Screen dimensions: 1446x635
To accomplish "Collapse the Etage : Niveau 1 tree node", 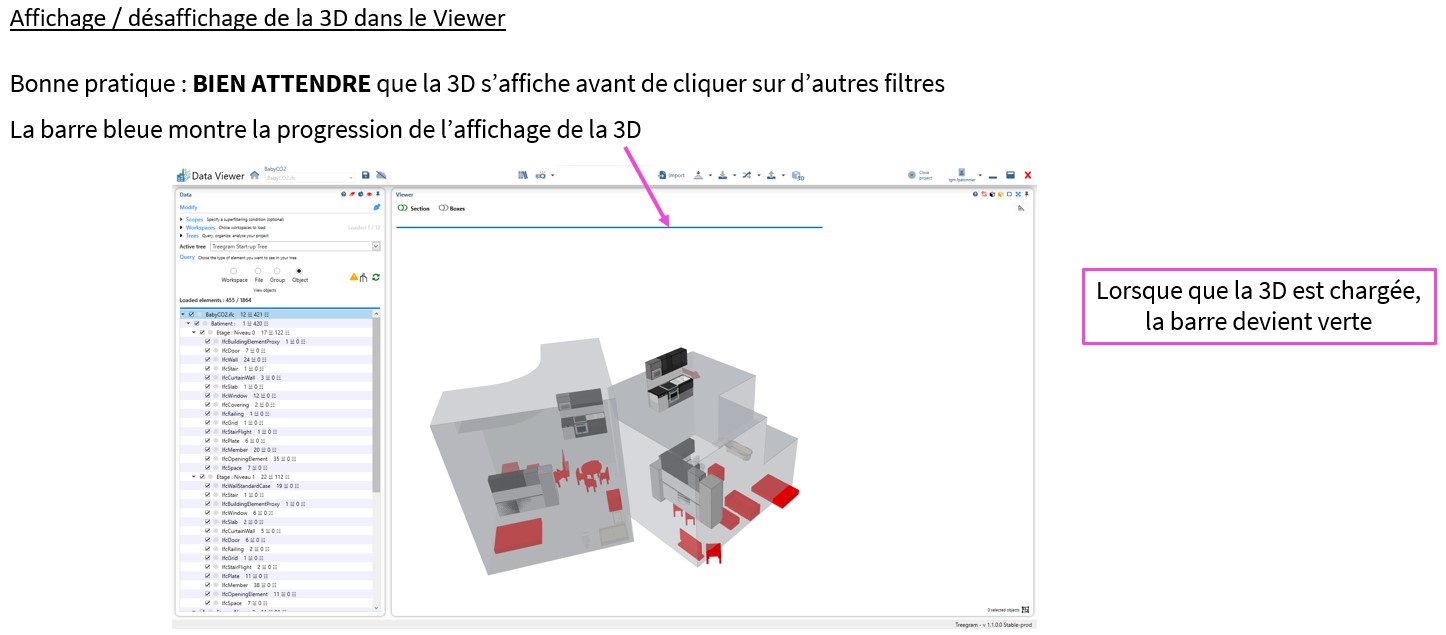I will [194, 477].
